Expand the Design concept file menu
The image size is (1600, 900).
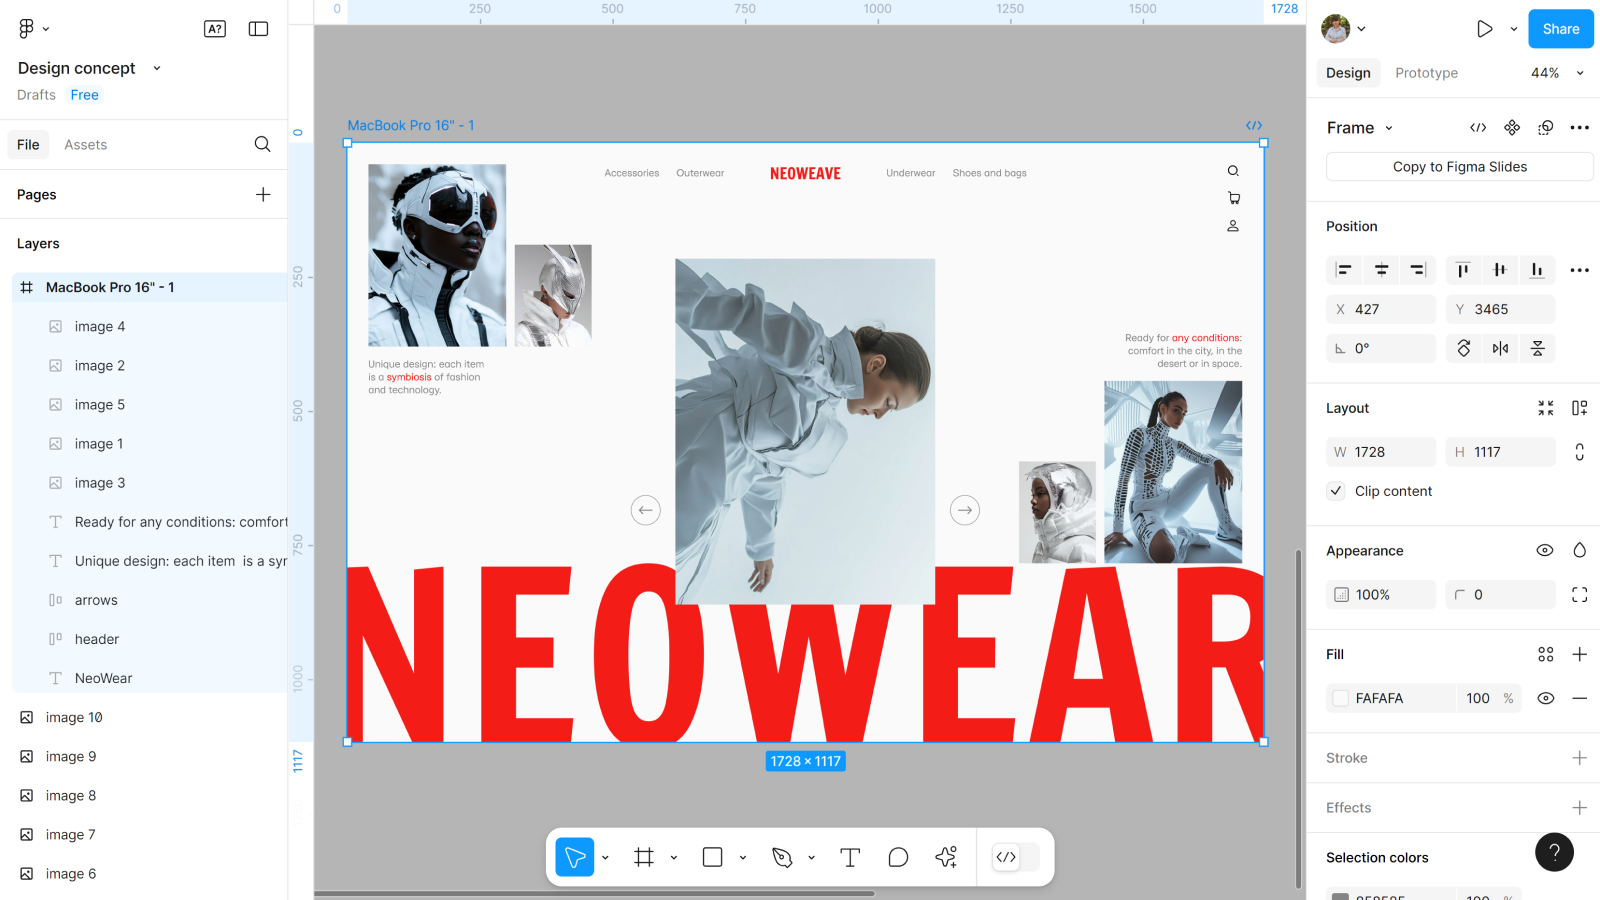(157, 68)
